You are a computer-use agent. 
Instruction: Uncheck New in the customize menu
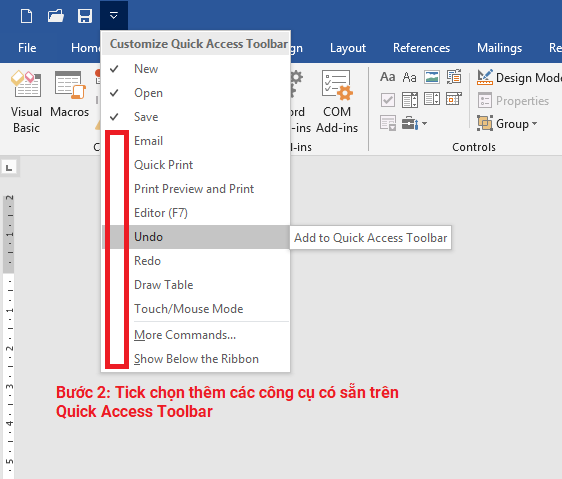(196, 69)
